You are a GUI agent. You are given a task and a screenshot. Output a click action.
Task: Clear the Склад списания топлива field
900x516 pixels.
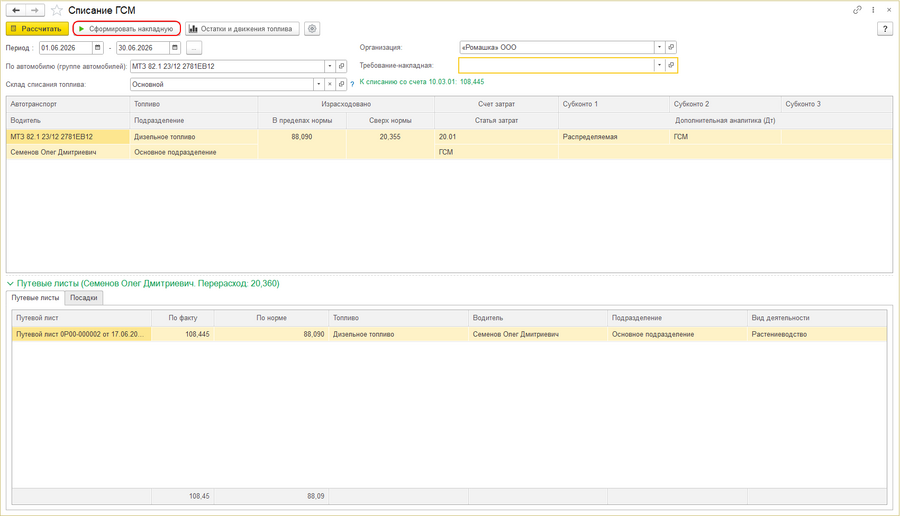[329, 84]
